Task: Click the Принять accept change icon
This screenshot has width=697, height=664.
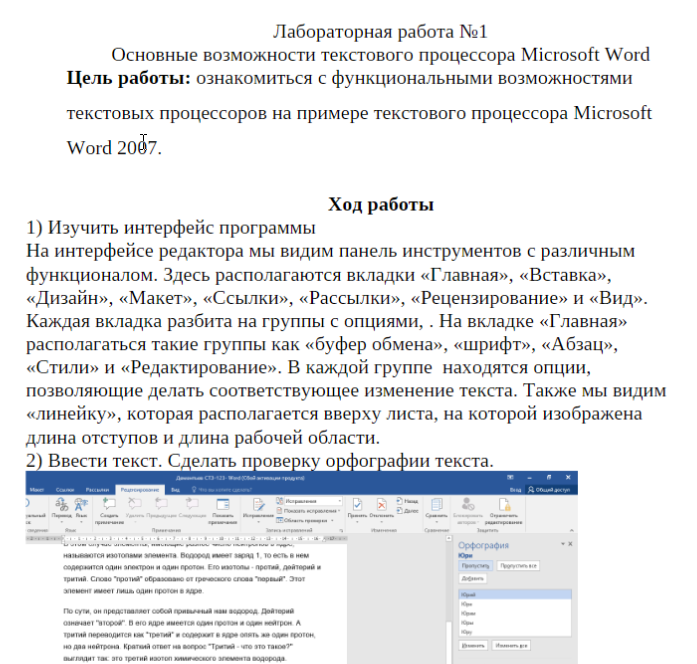Action: [357, 504]
